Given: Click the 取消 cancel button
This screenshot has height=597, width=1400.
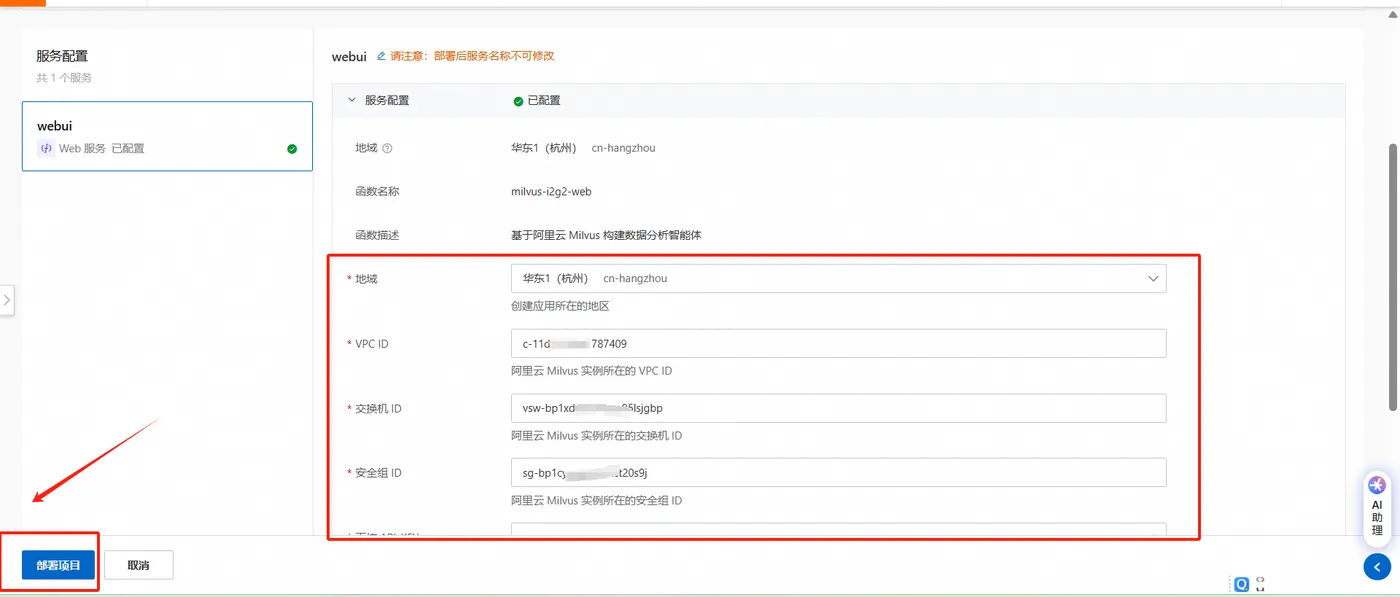Looking at the screenshot, I should [x=139, y=565].
